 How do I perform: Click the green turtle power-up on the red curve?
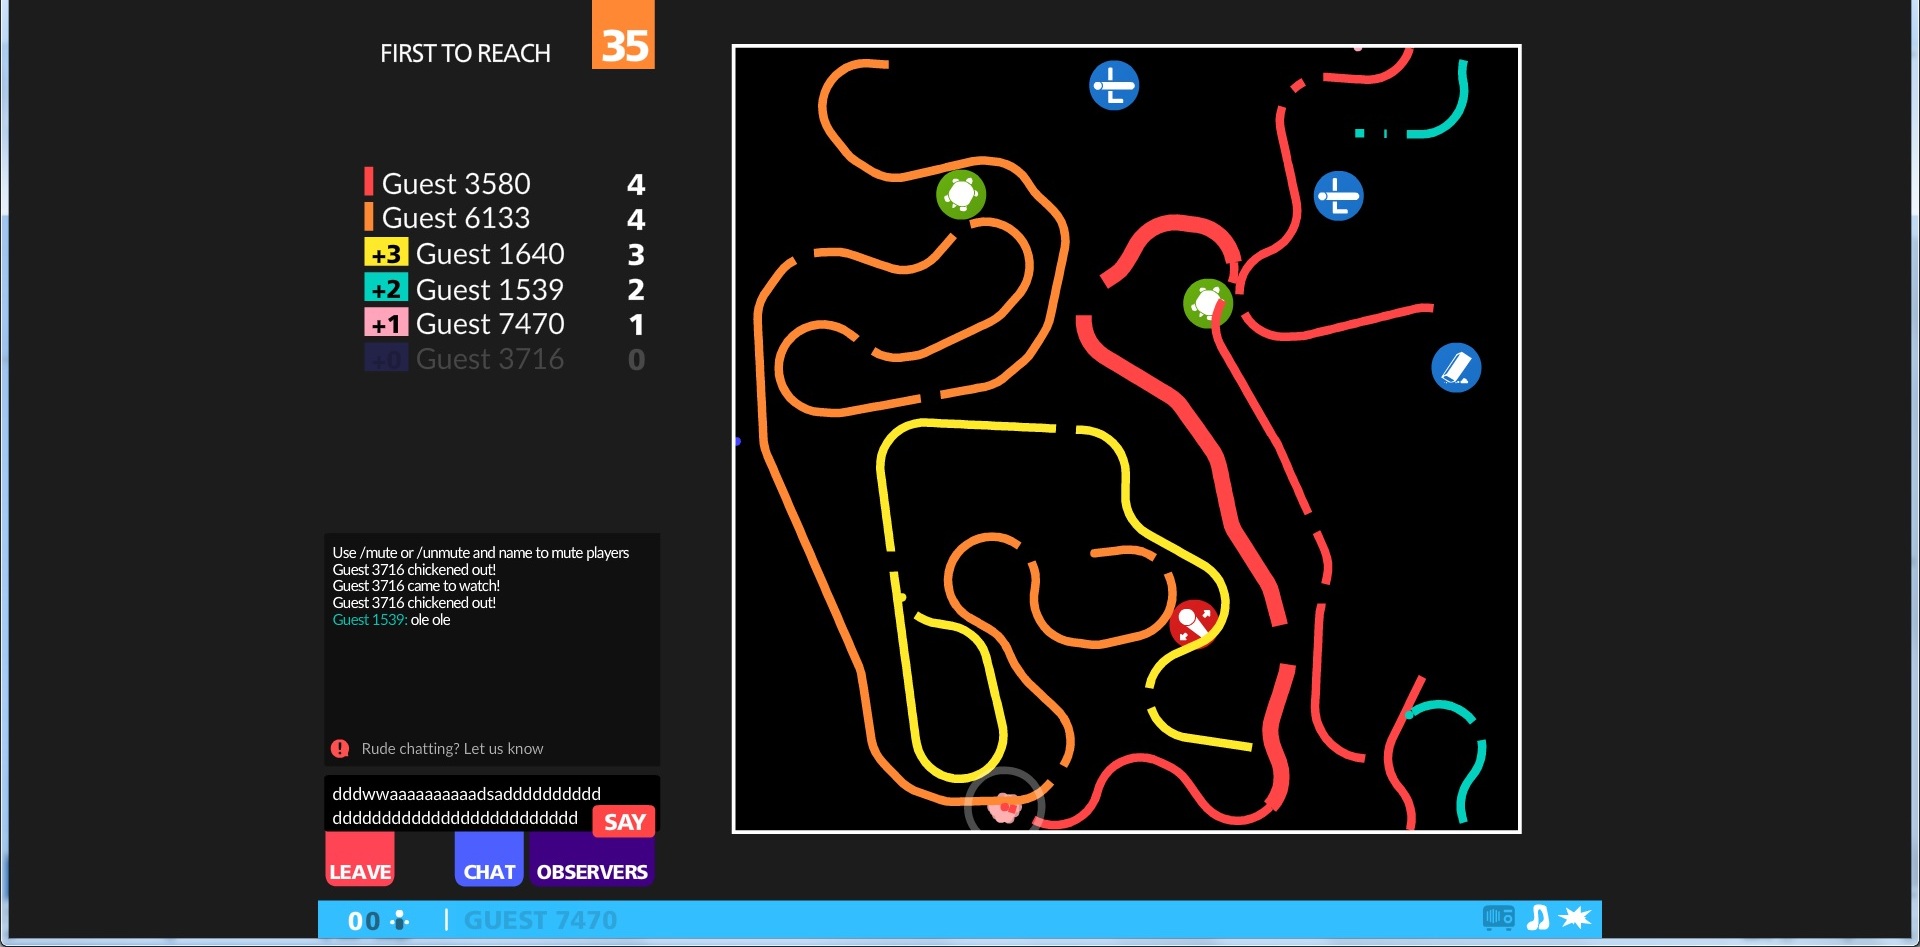1207,303
